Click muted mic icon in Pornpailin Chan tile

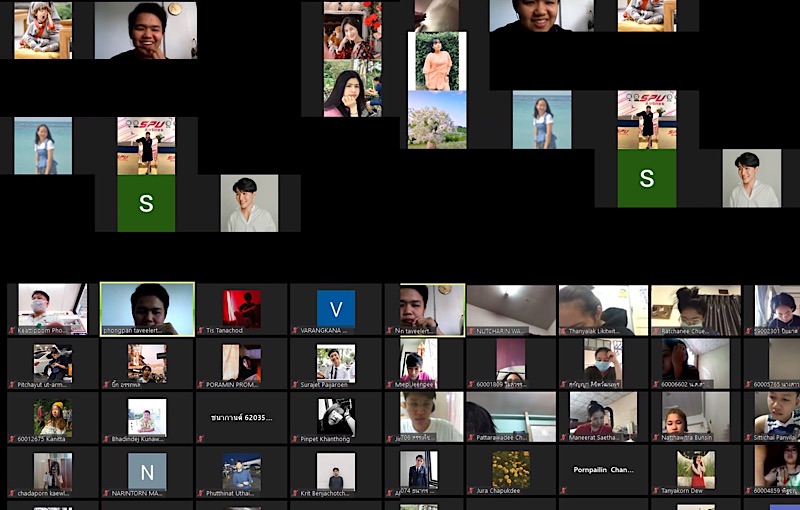563,491
